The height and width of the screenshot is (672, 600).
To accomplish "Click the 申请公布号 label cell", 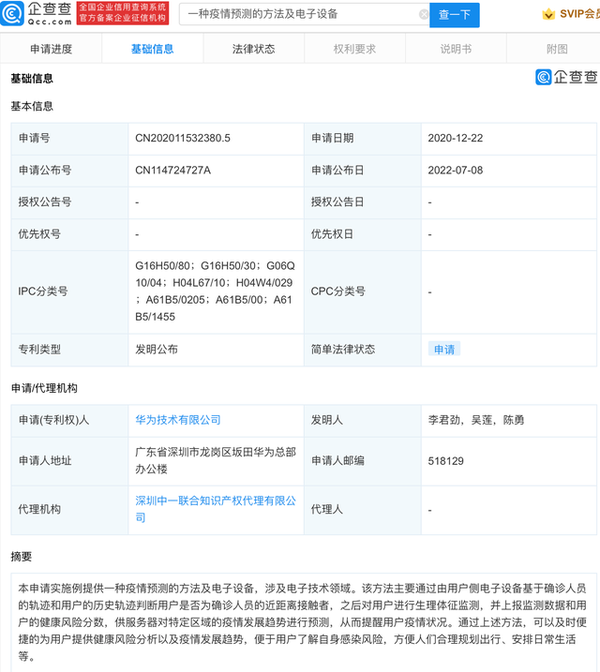I will click(69, 170).
